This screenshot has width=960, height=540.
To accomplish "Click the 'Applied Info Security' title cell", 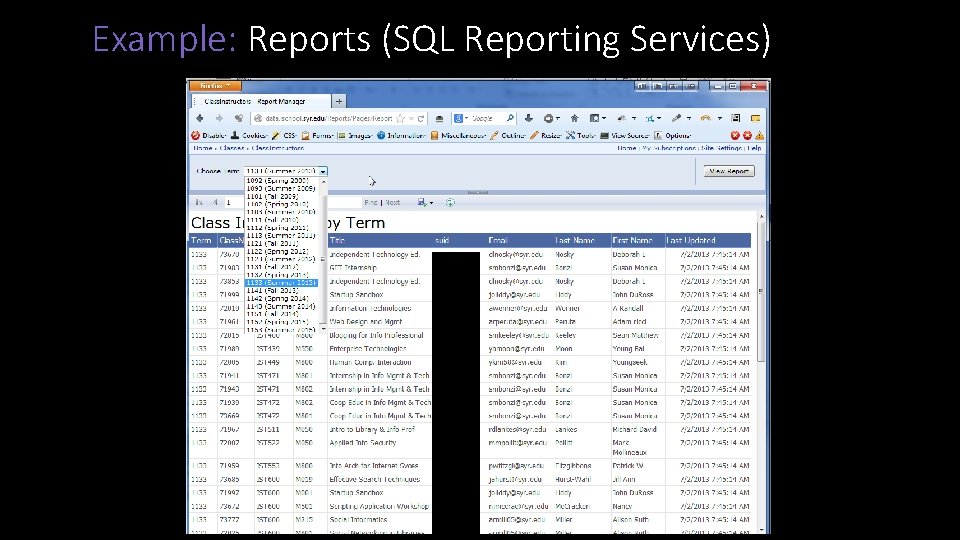I will 362,443.
